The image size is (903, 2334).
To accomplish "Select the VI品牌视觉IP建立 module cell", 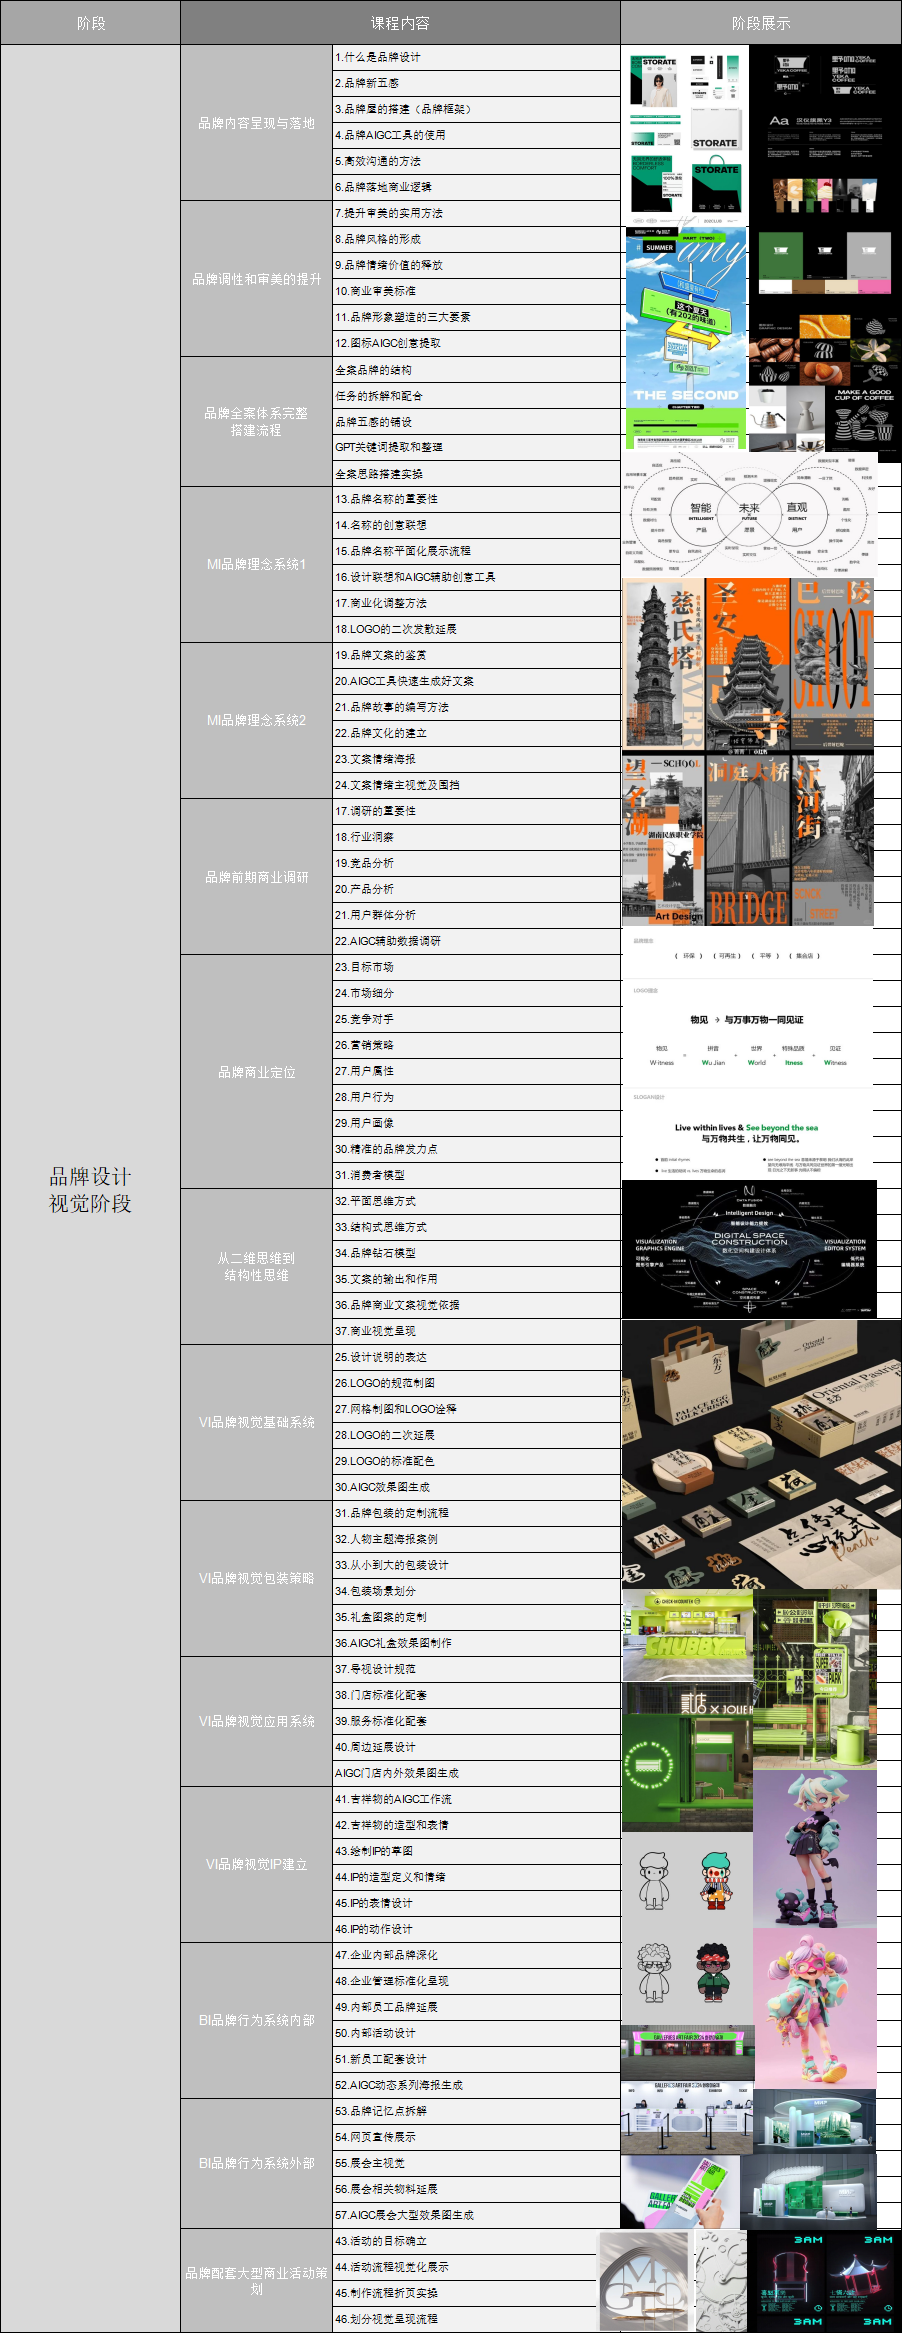I will 256,1864.
